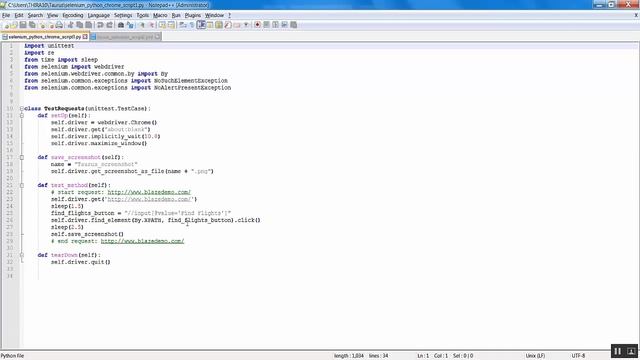Open the Encoding menu
Screen dimensions: 640x360
[73, 15]
